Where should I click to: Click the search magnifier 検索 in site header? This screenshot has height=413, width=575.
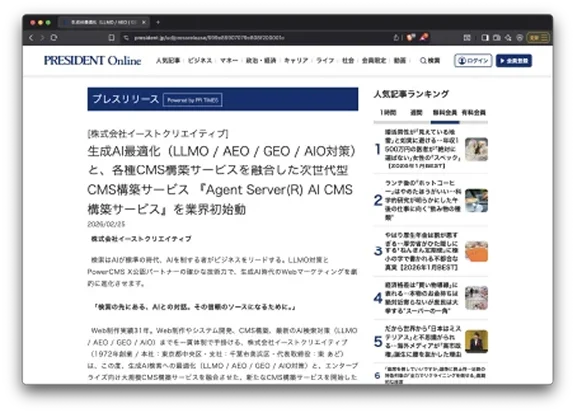click(x=430, y=61)
